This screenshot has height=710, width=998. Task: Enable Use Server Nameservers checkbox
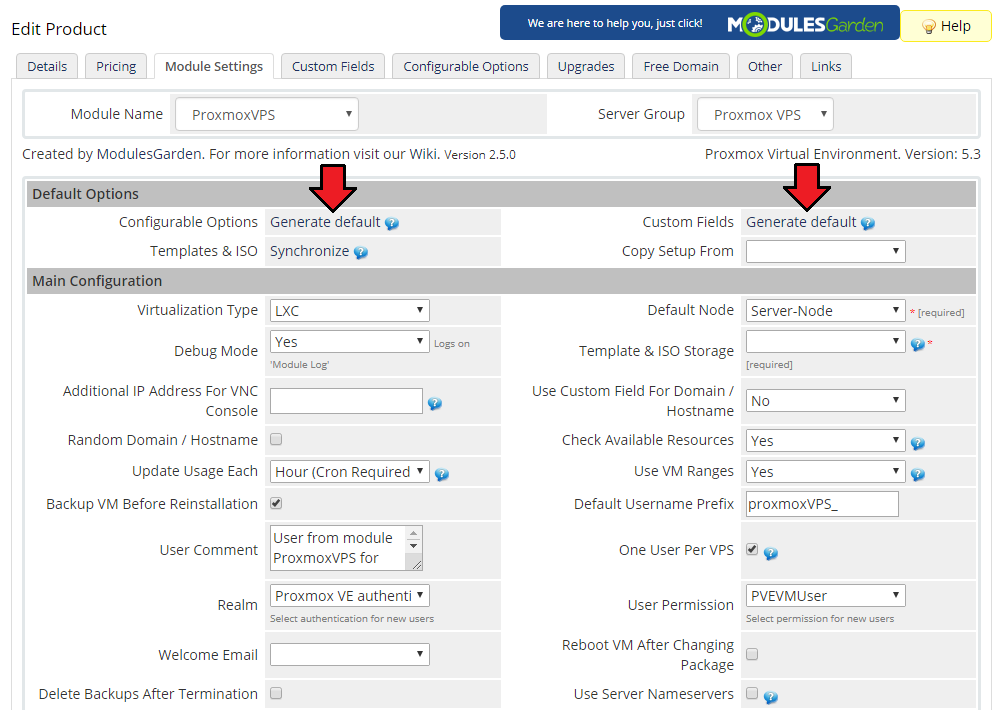tap(752, 693)
